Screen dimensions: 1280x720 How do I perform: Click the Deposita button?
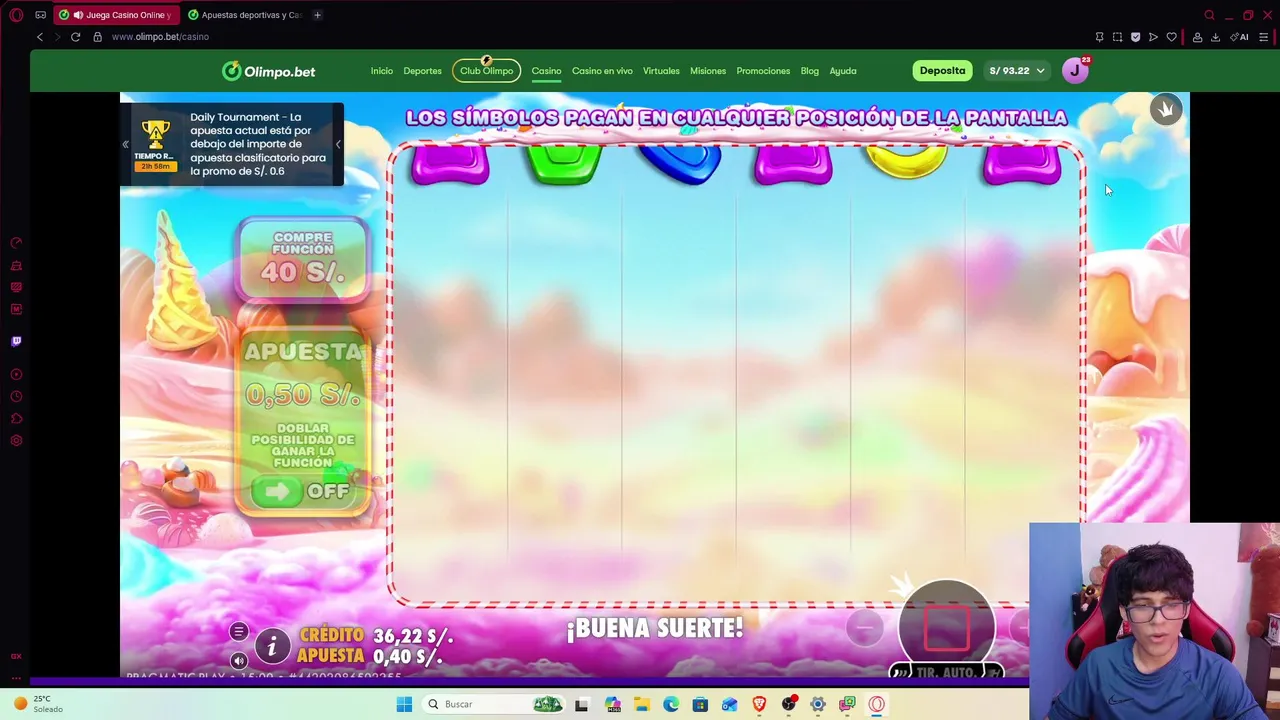942,71
